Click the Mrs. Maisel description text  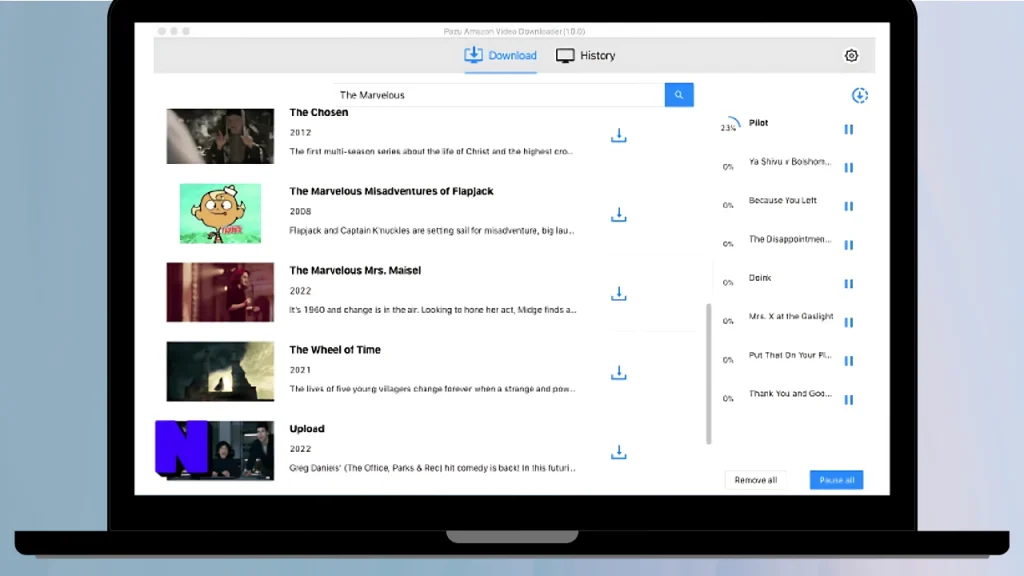433,310
